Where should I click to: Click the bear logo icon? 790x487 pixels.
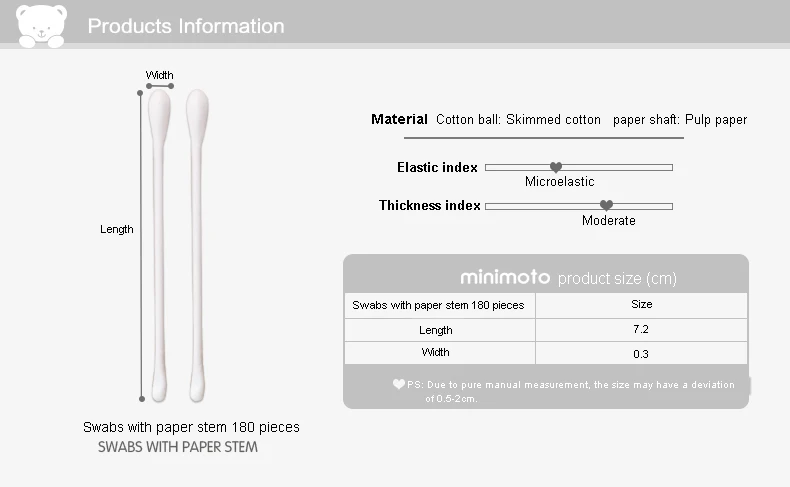point(41,26)
